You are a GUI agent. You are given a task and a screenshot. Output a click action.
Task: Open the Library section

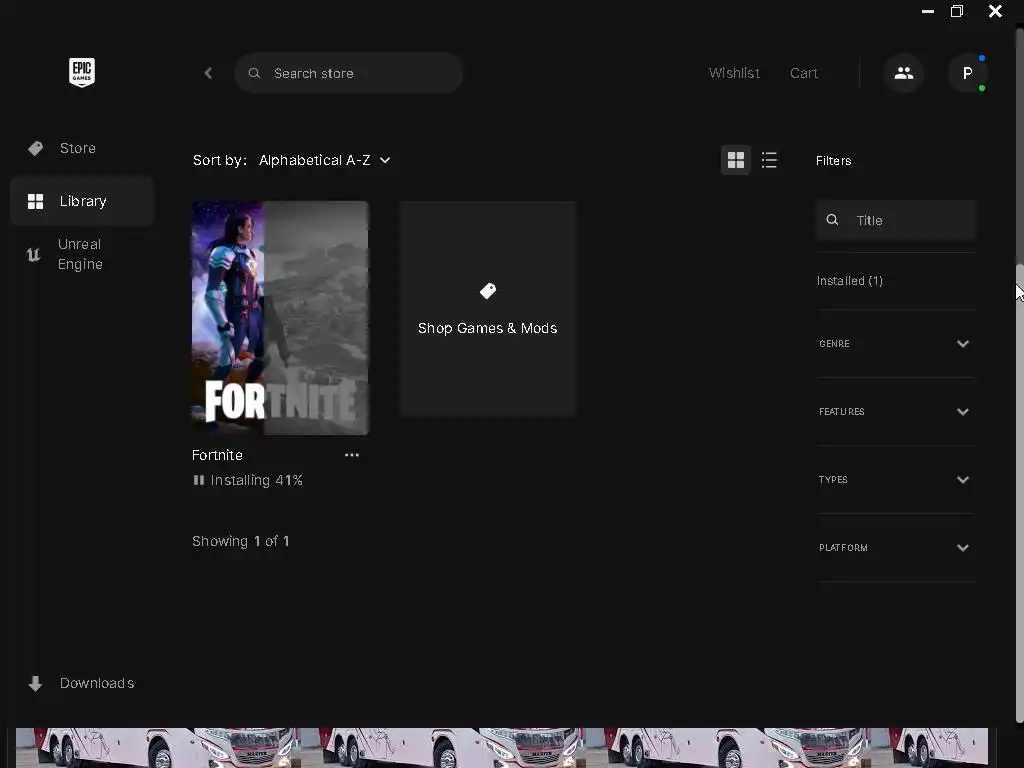point(82,201)
